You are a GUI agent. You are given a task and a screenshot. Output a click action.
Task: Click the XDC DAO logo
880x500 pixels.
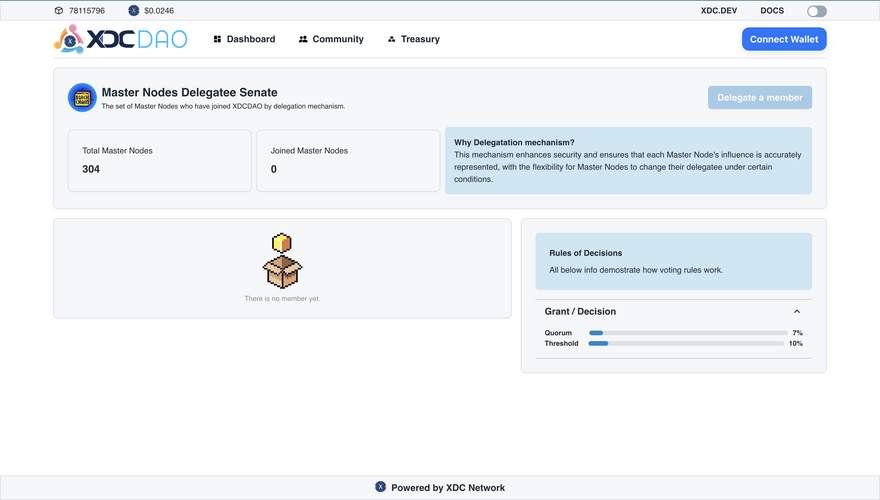click(120, 39)
